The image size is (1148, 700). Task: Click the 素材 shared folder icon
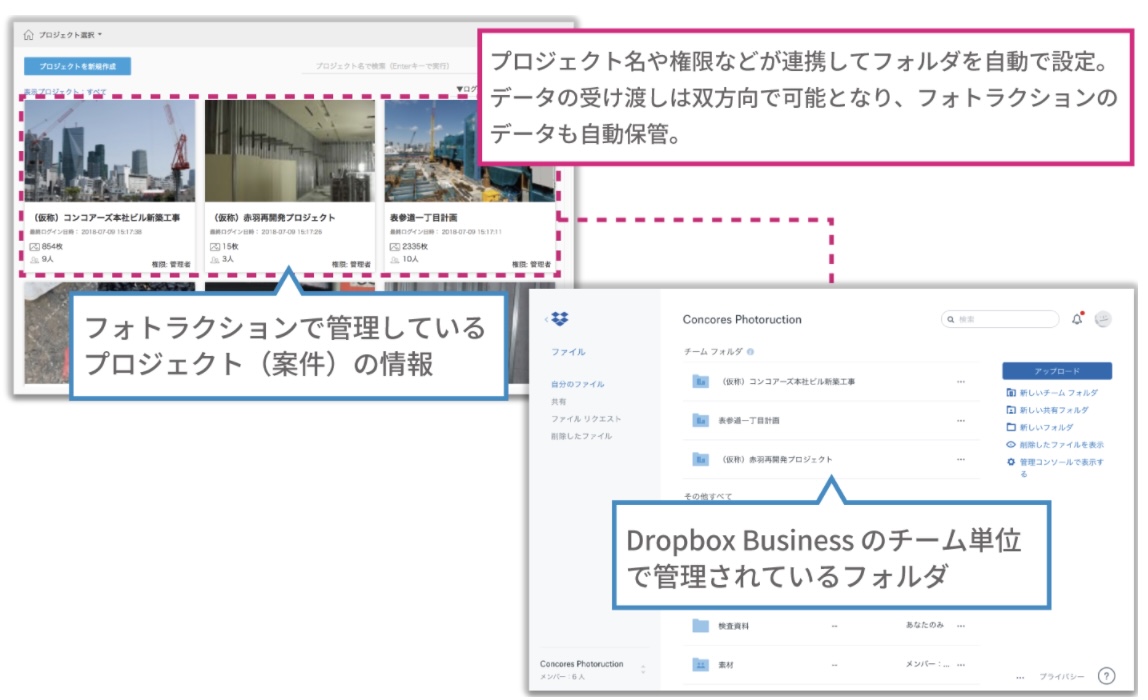(x=701, y=665)
